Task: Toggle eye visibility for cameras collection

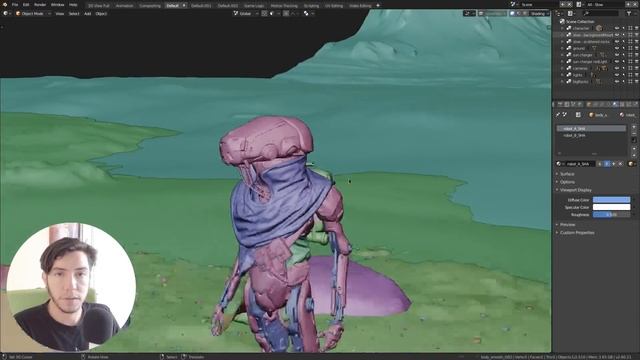Action: point(617,68)
